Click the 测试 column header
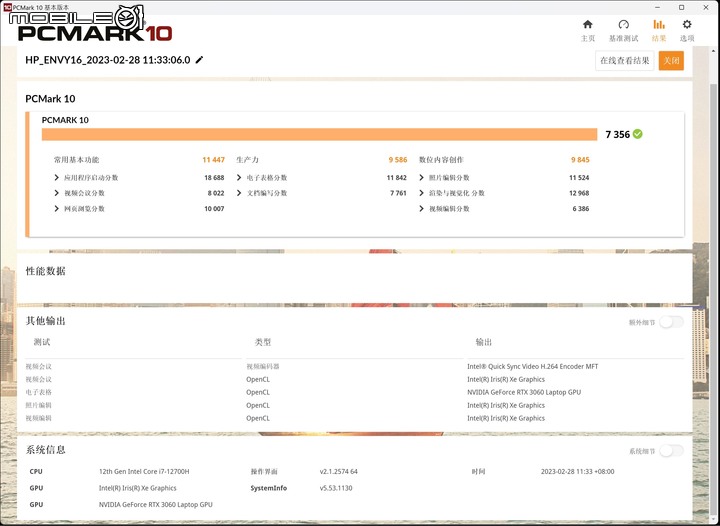The width and height of the screenshot is (720, 526). [x=42, y=342]
